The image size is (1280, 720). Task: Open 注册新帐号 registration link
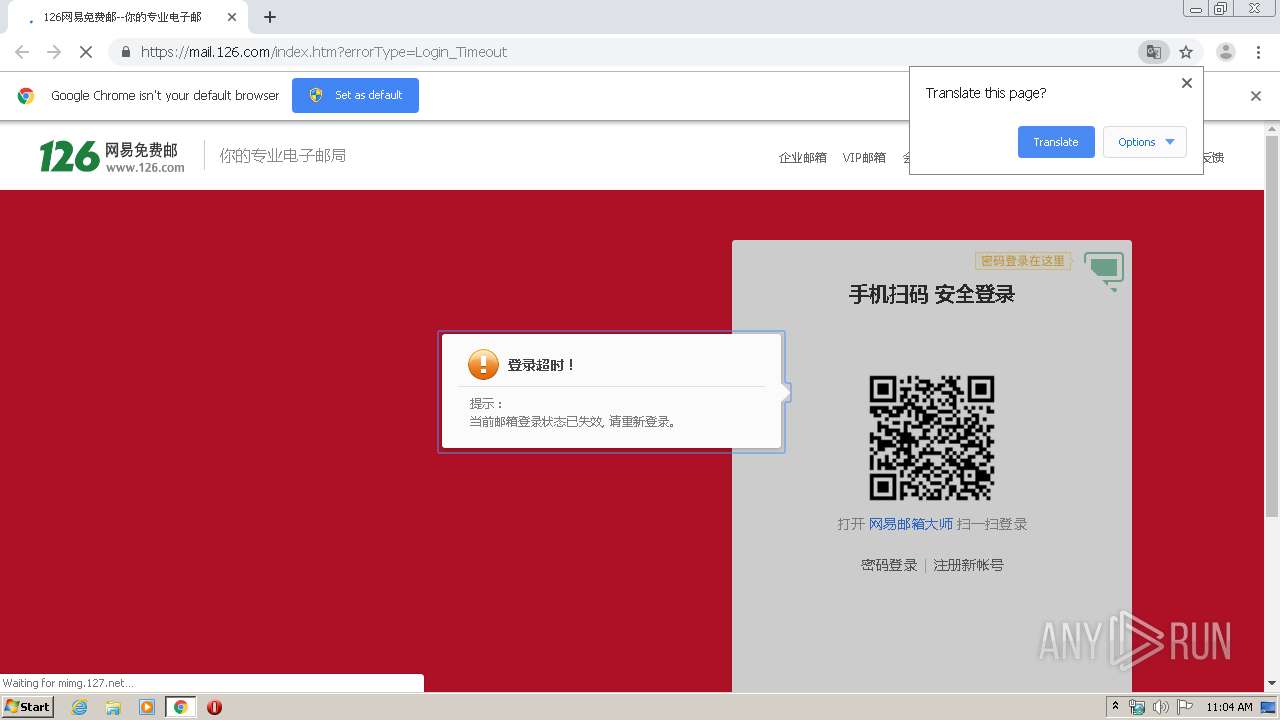pyautogui.click(x=968, y=565)
